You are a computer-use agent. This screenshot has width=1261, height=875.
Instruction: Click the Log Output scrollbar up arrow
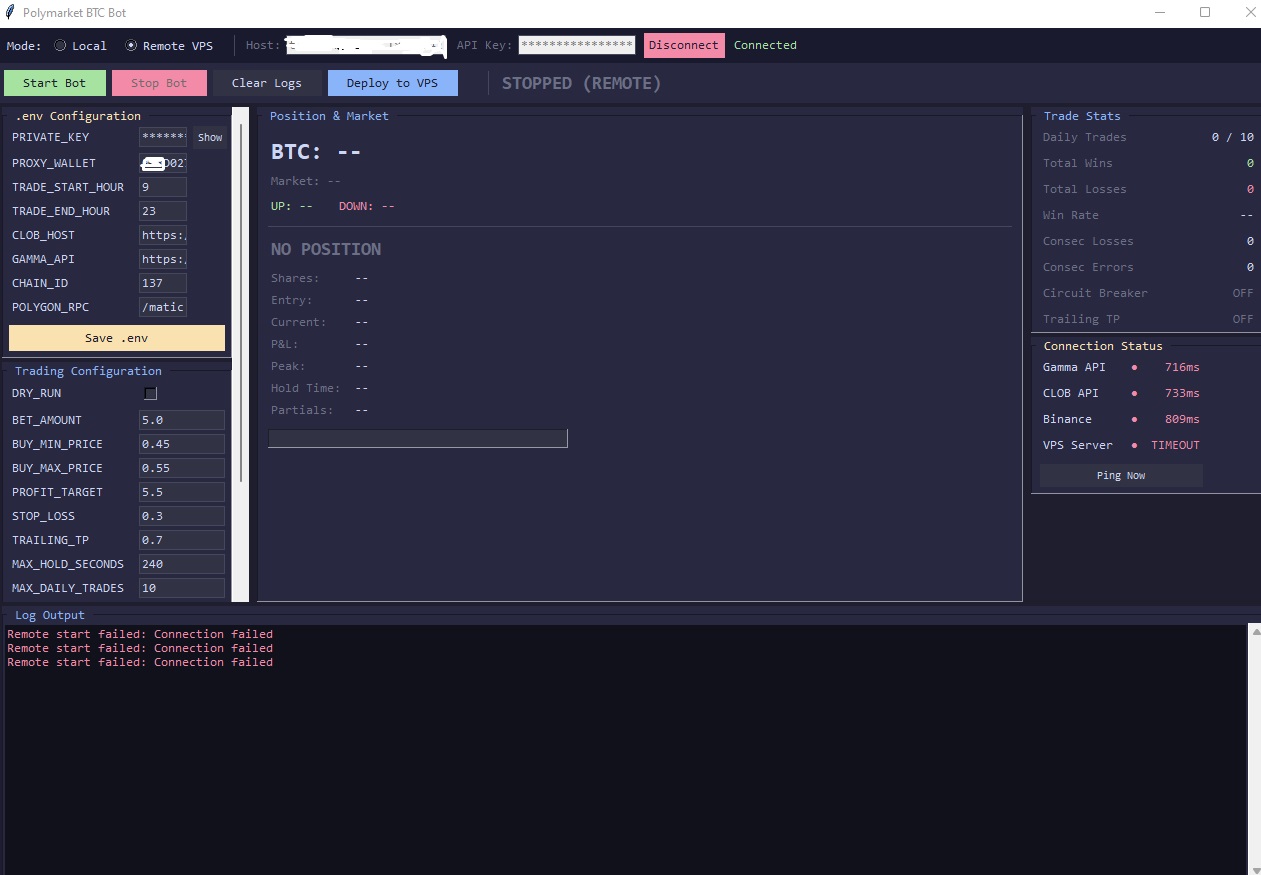pos(1255,631)
